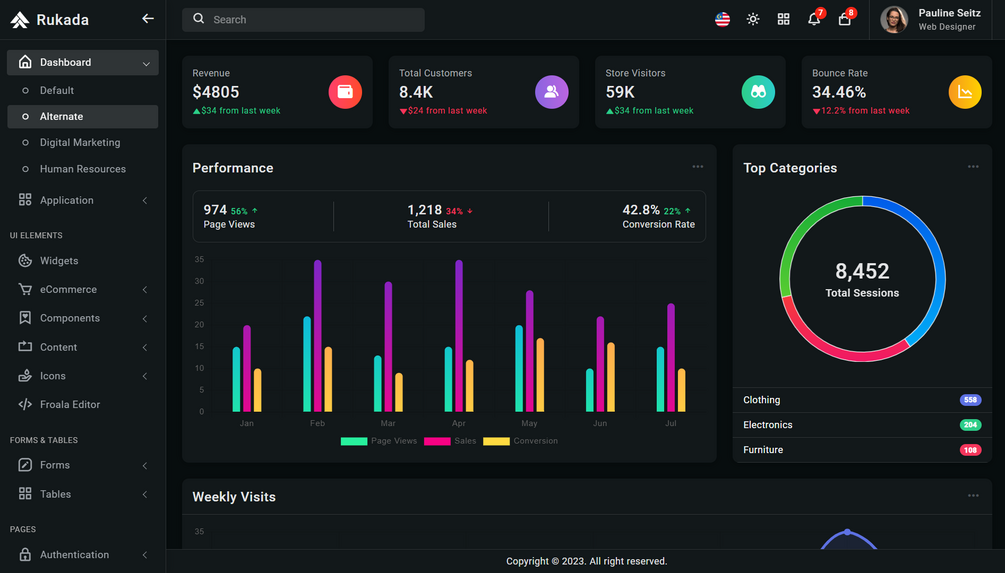Toggle the yellow Conversion legend swatch
Image resolution: width=1005 pixels, height=573 pixels.
[x=496, y=441]
